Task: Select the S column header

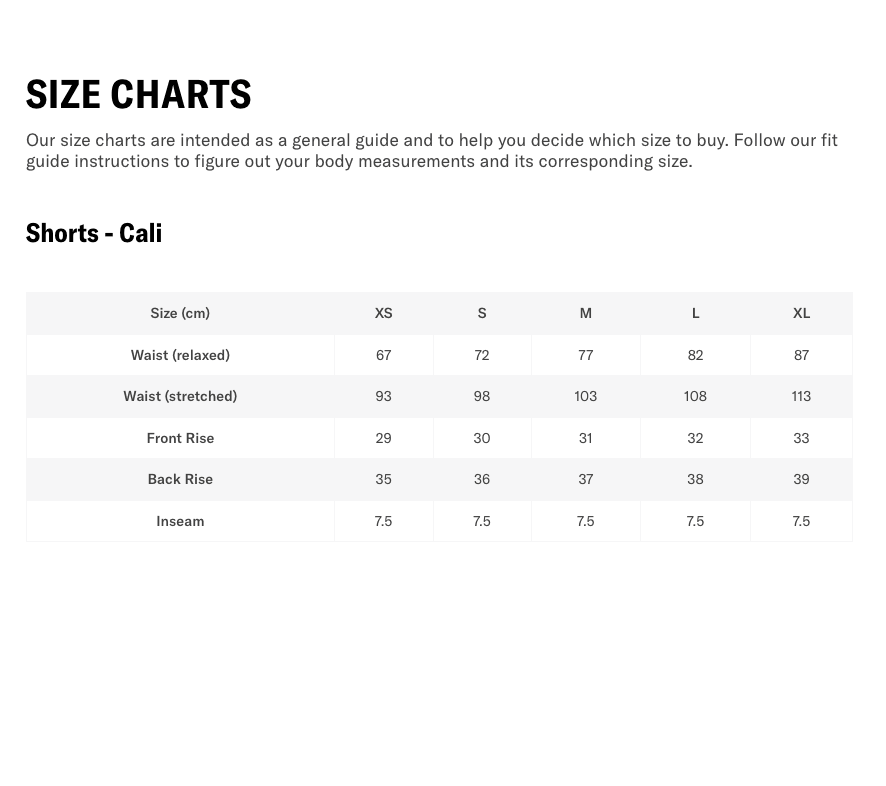Action: point(482,313)
